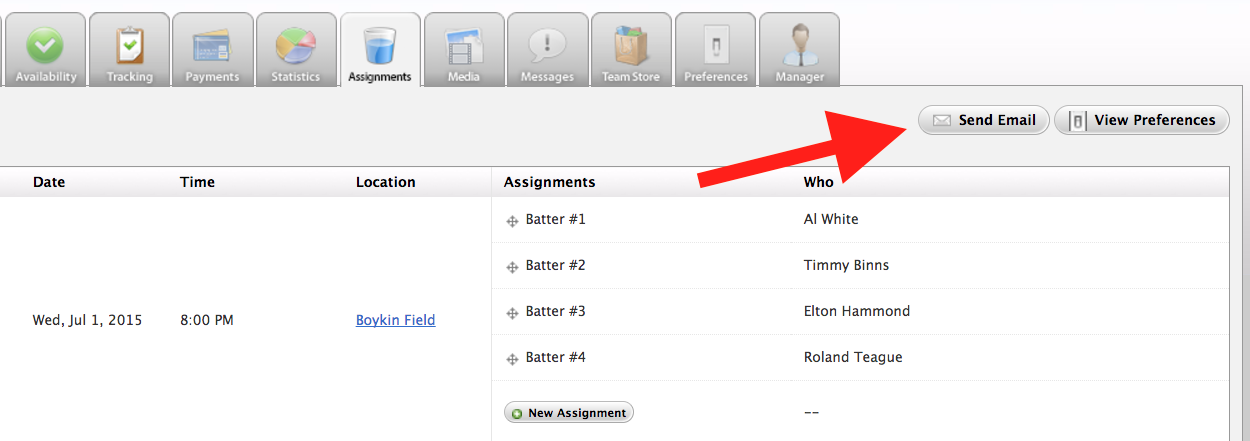Click the move handle beside Batter #4
This screenshot has height=441, width=1250.
click(x=512, y=358)
